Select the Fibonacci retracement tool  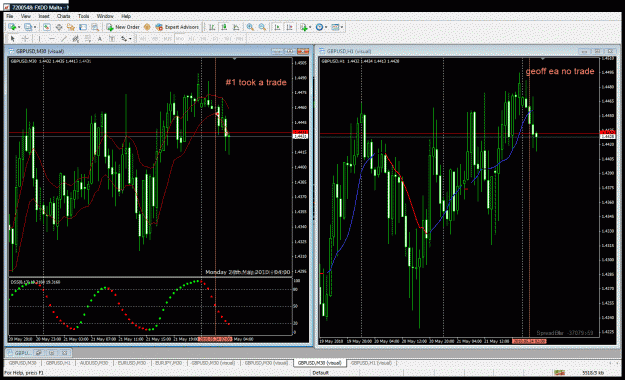[87, 39]
